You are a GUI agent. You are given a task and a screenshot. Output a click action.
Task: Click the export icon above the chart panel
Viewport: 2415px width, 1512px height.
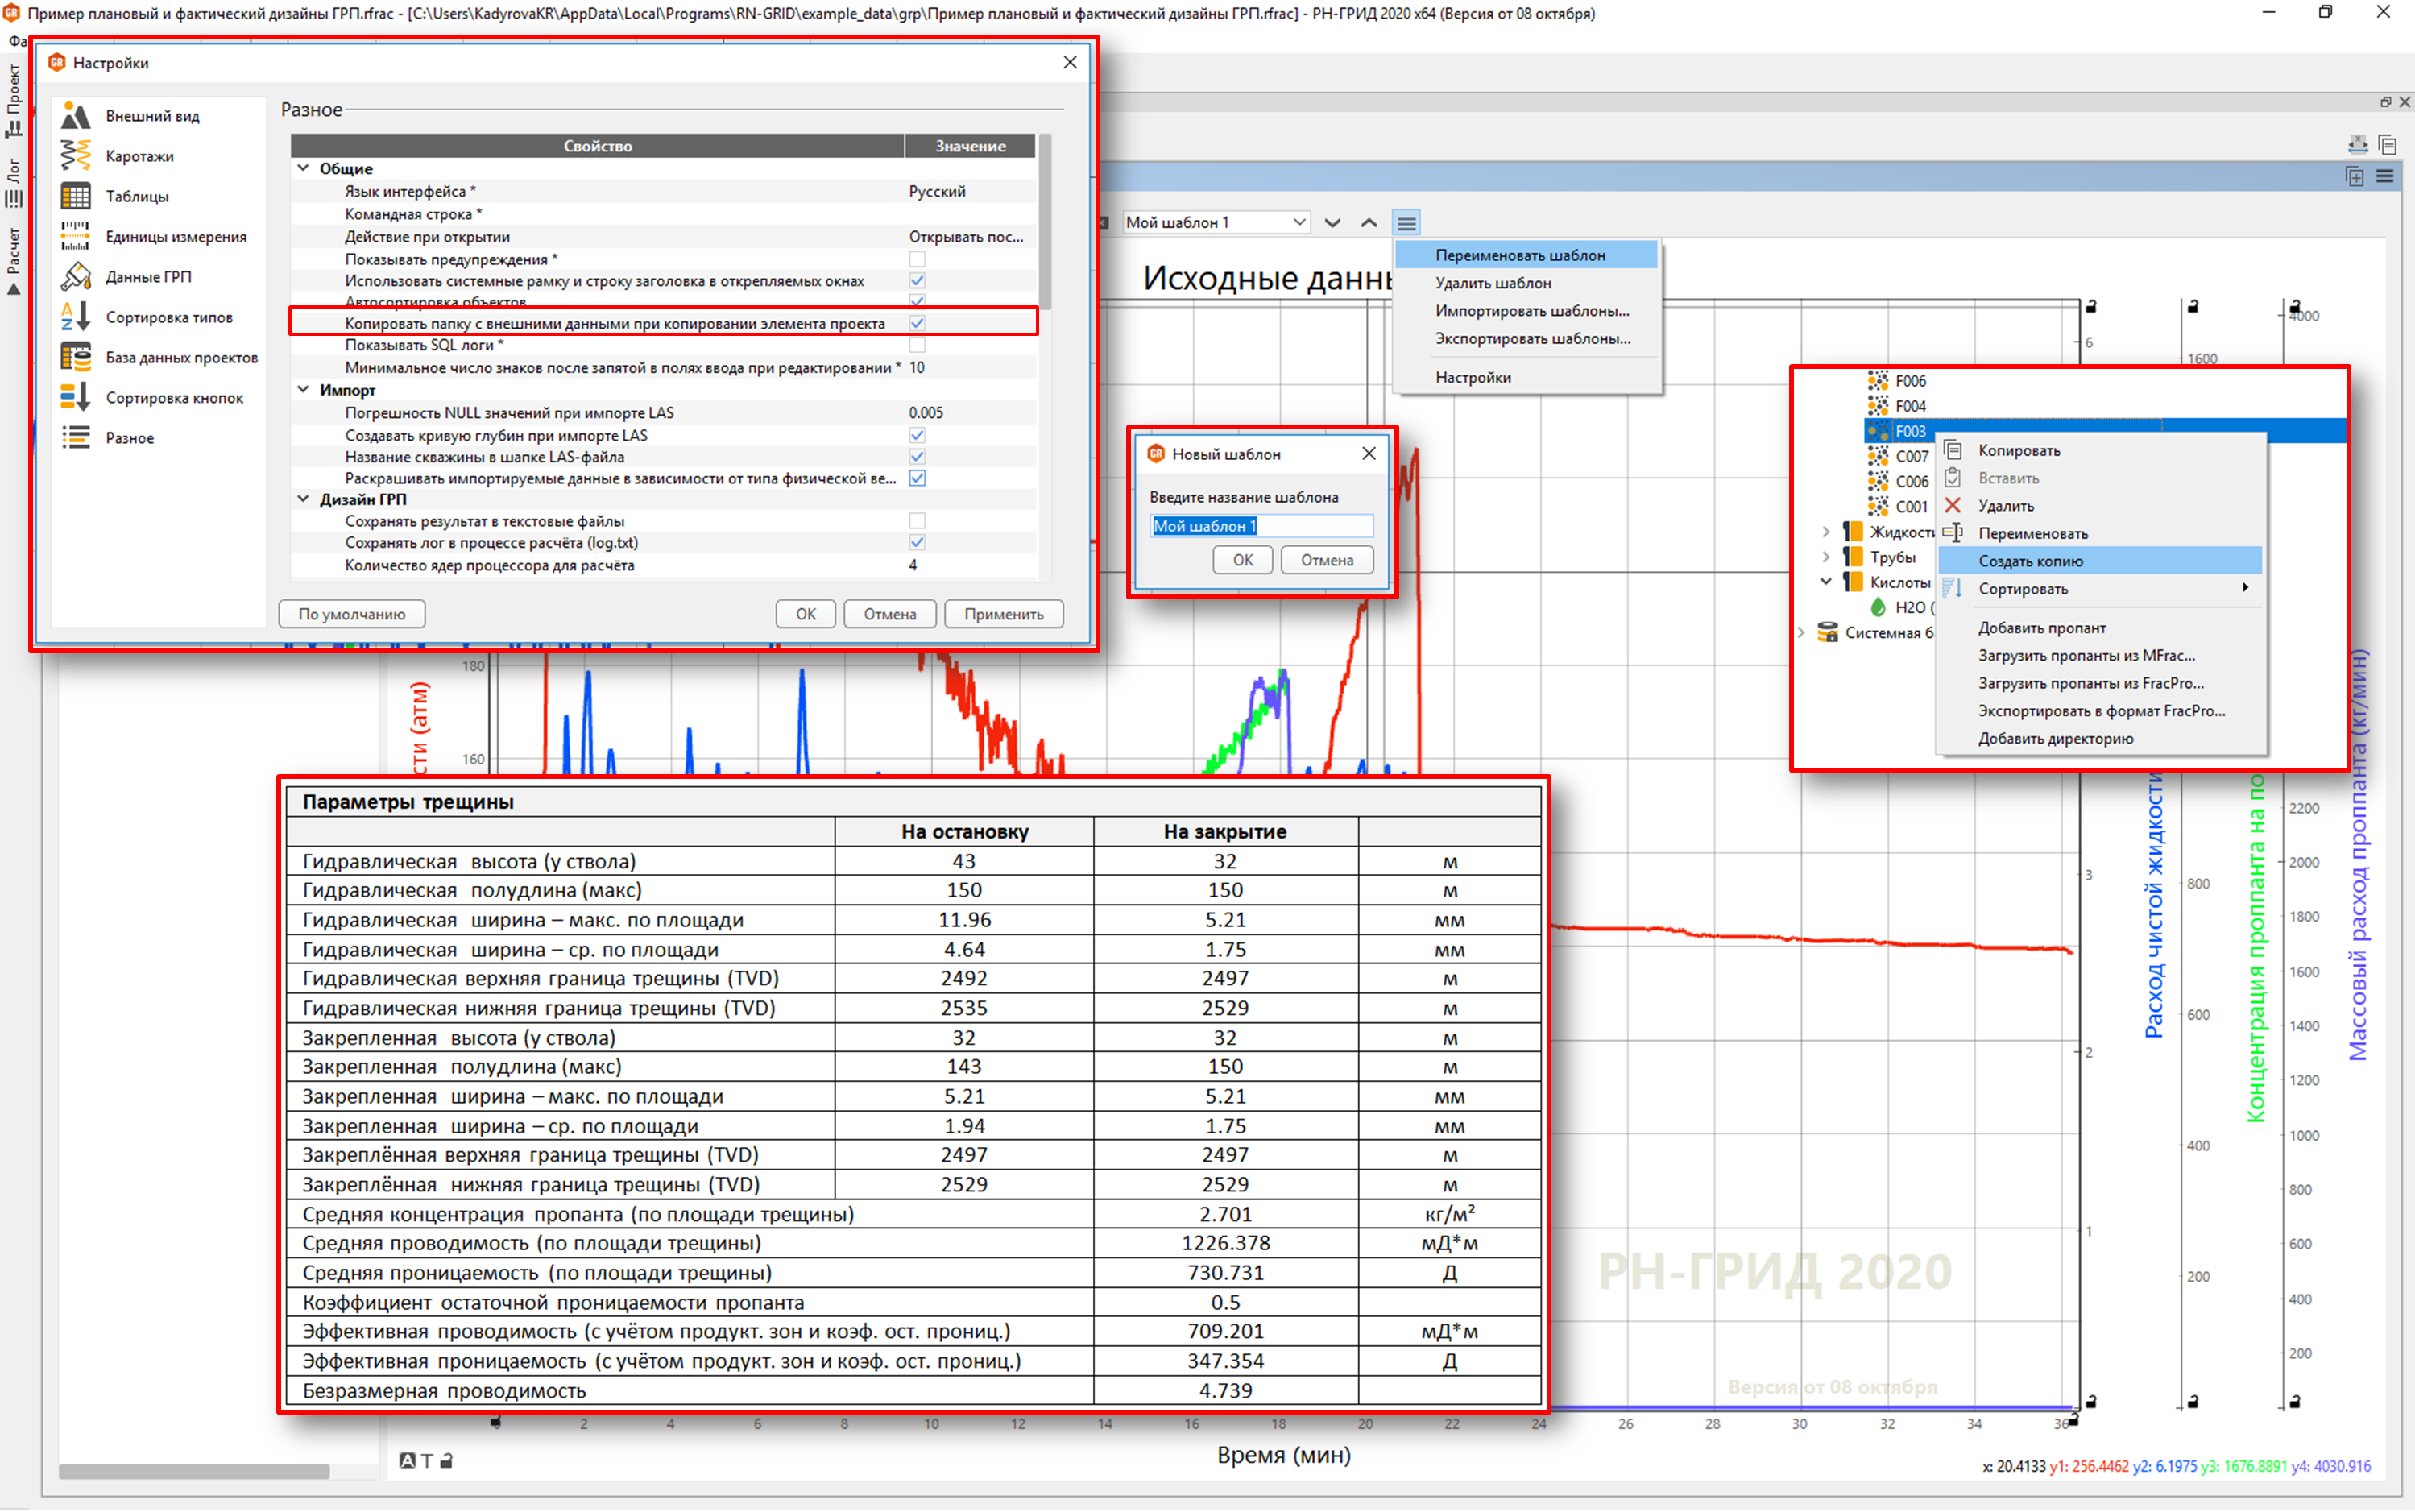pyautogui.click(x=2356, y=144)
